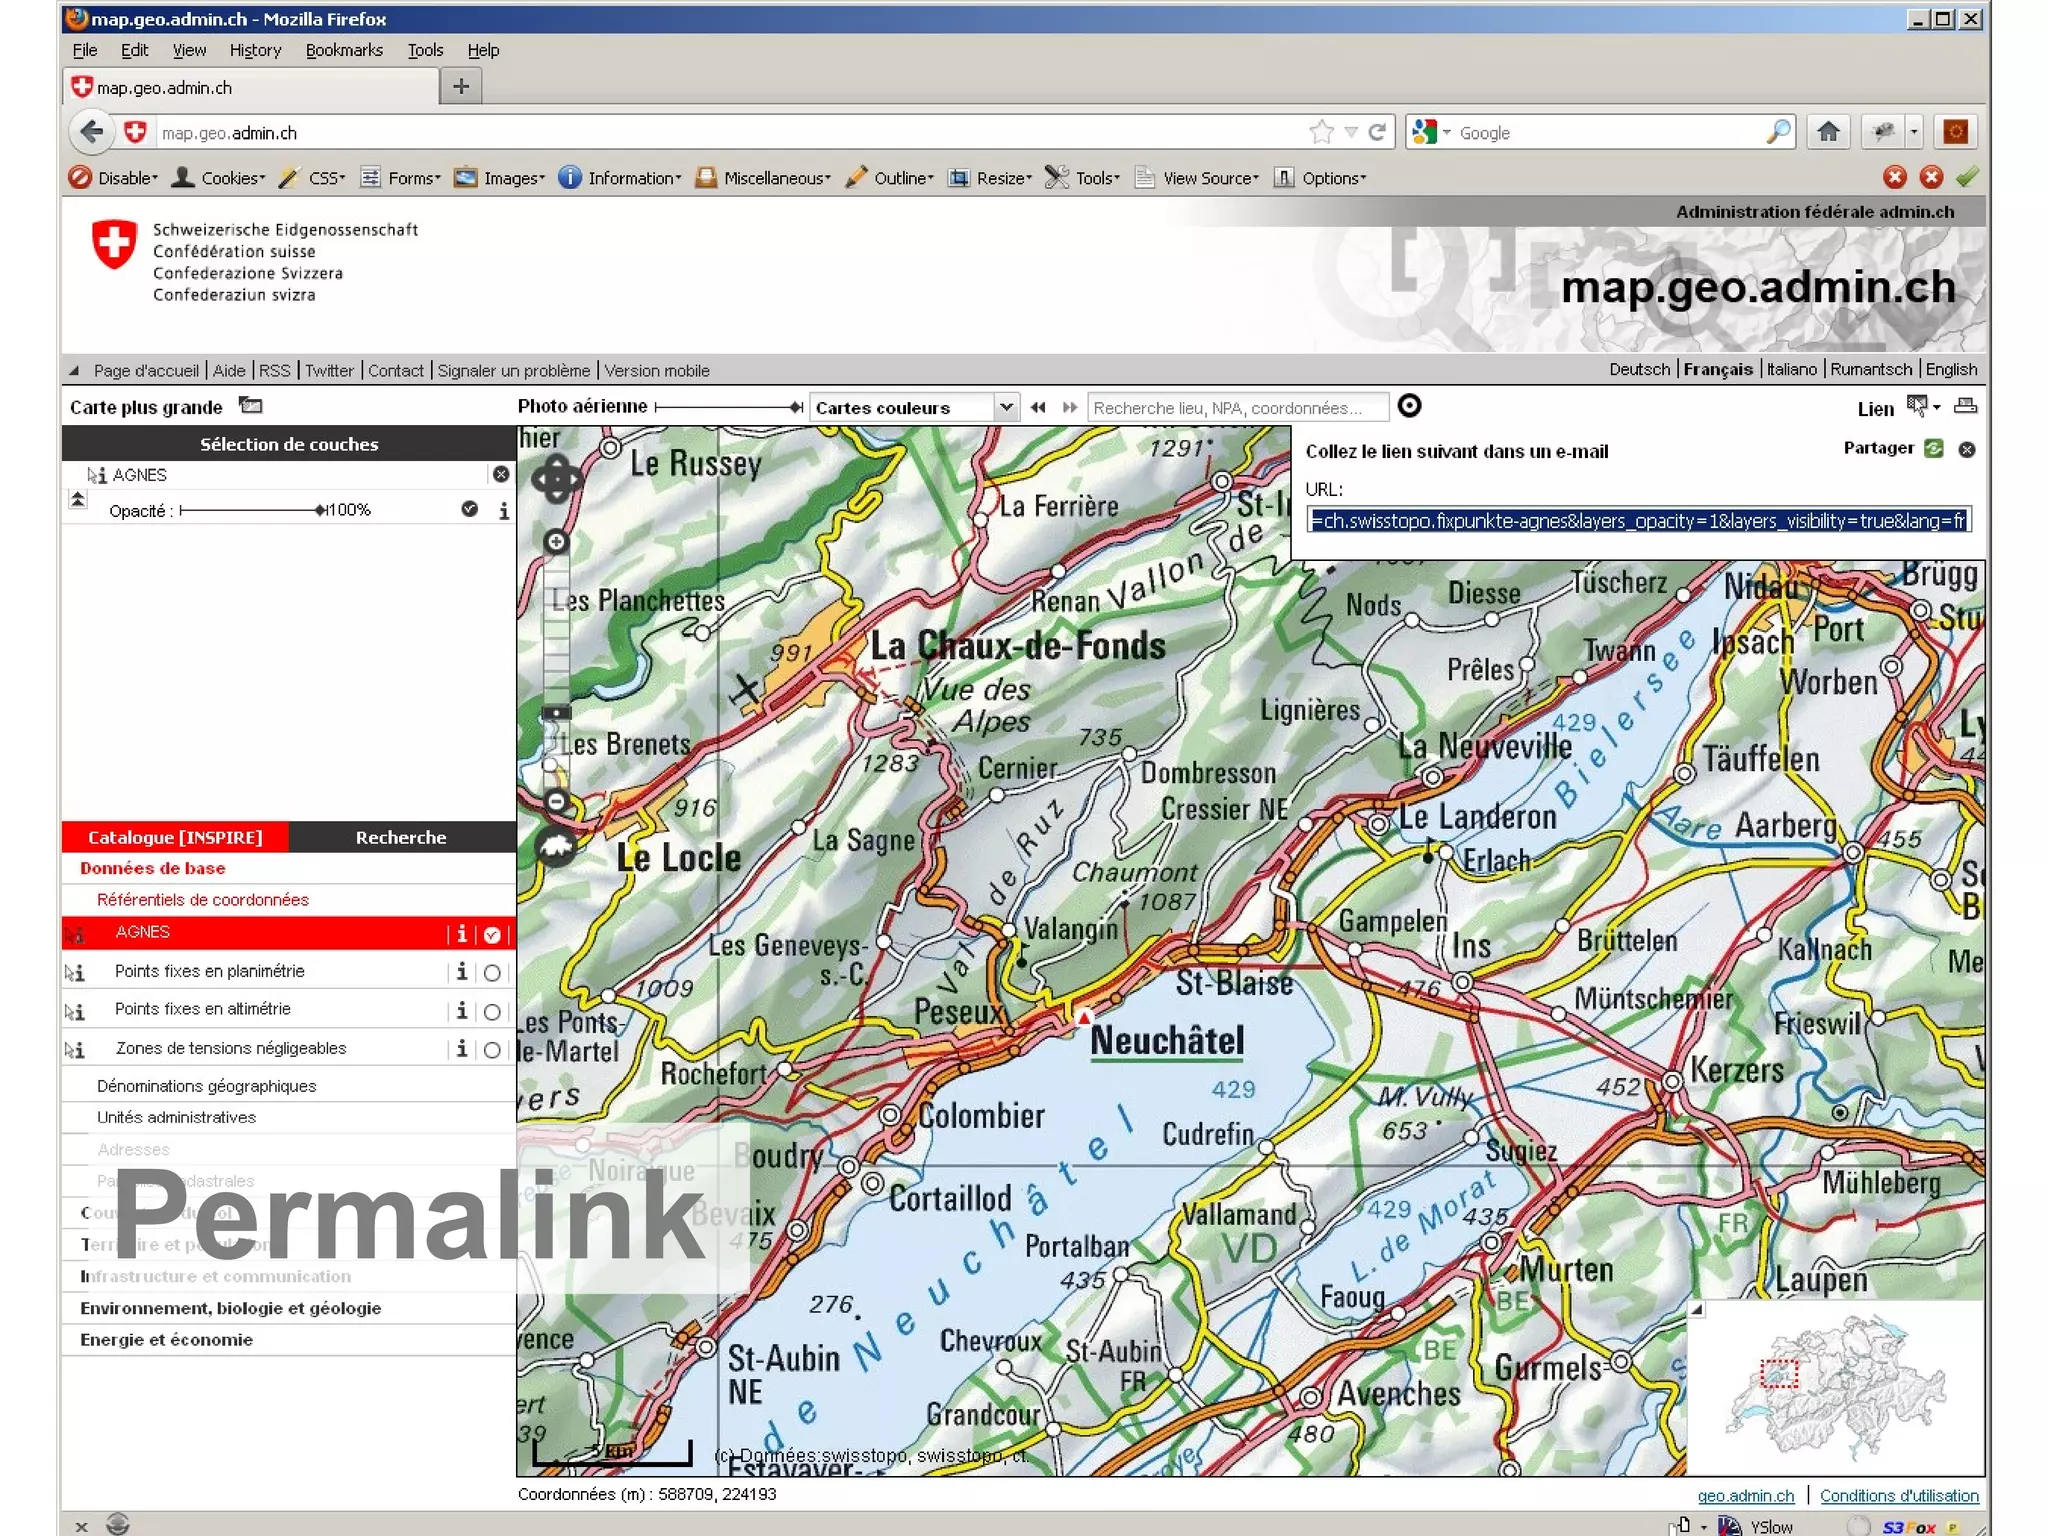Go to next map view arrow
Screen dimensions: 2048x1536
1070,407
